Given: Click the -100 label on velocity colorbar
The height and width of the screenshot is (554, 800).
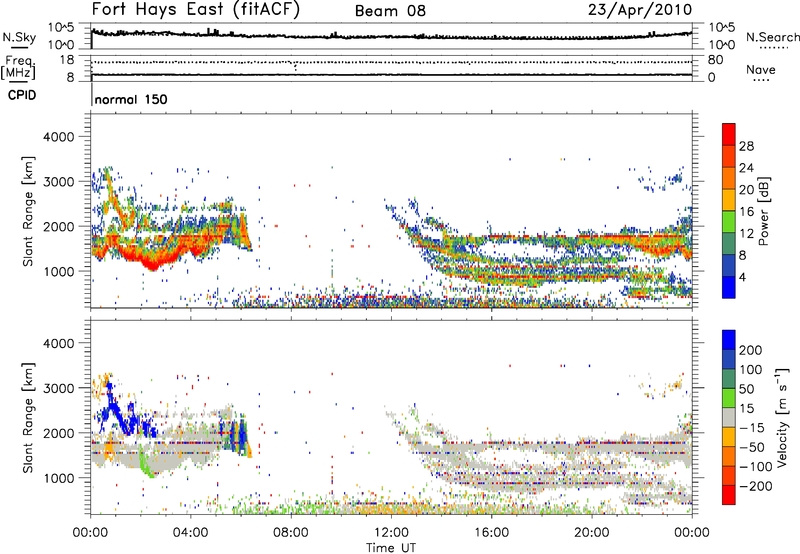Looking at the screenshot, I should [754, 466].
